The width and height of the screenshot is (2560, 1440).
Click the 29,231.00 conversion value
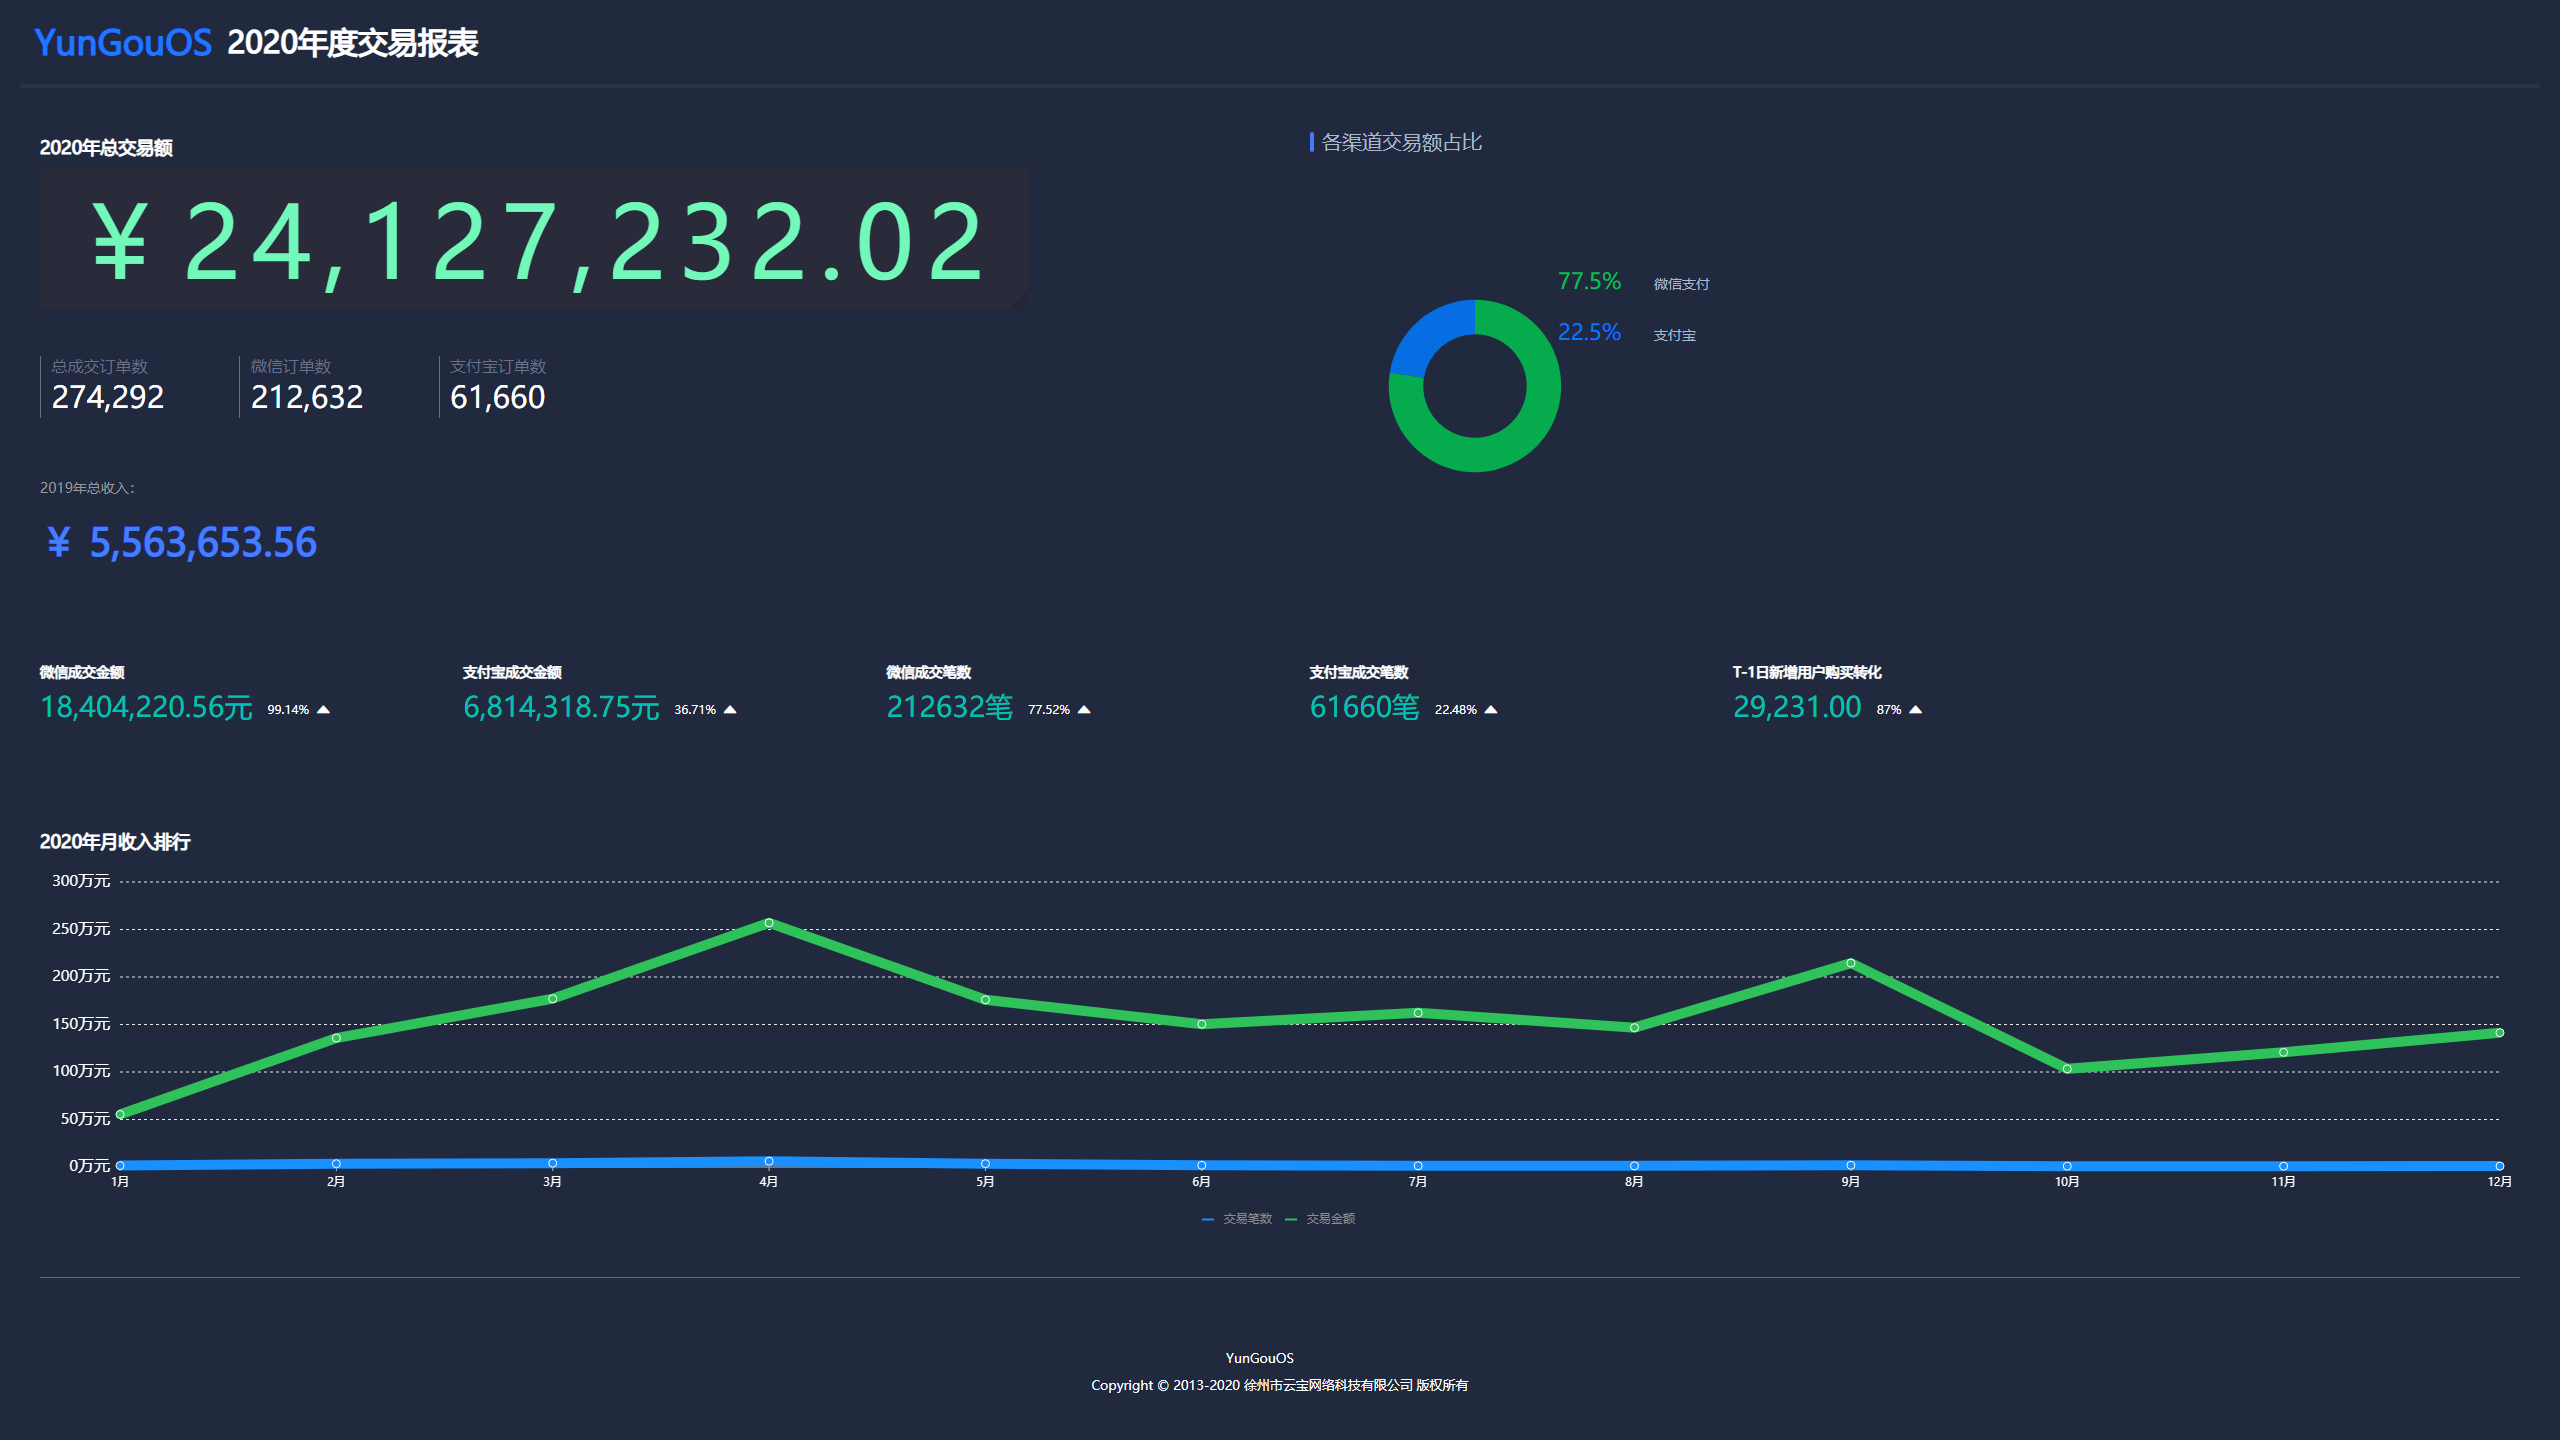[x=1797, y=707]
